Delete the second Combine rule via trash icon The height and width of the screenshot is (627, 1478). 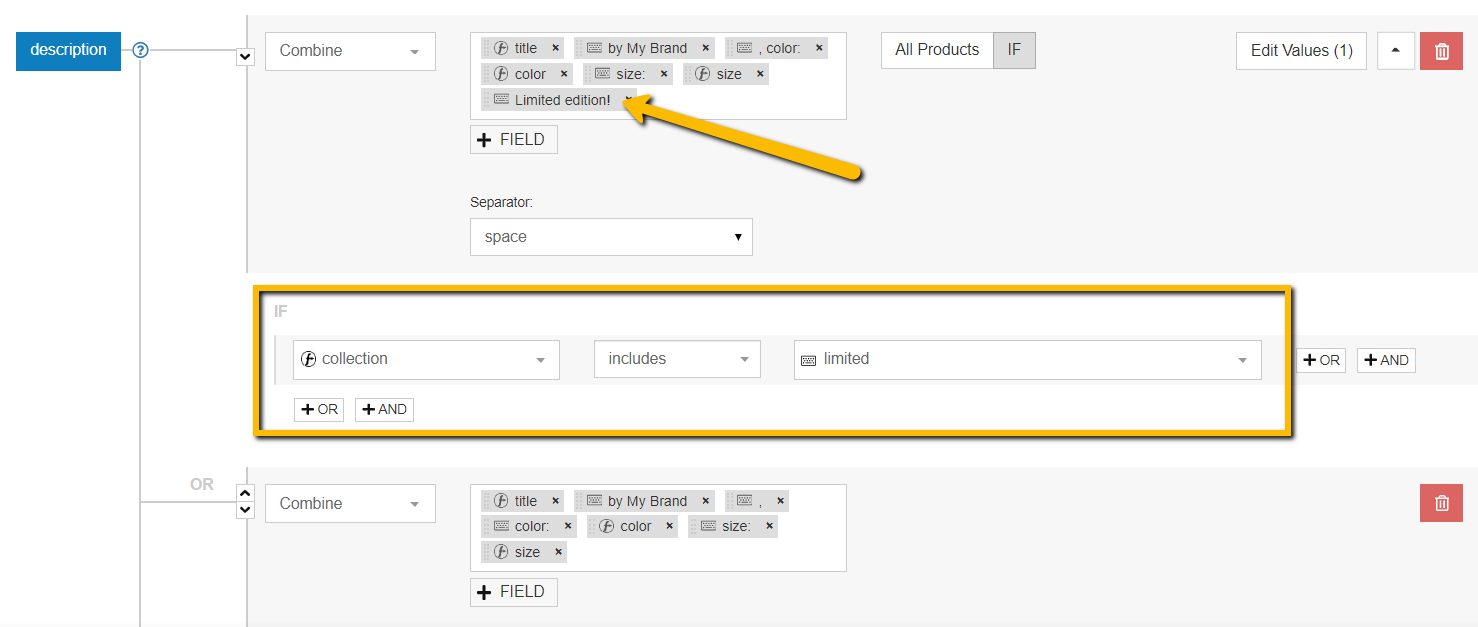pos(1441,503)
